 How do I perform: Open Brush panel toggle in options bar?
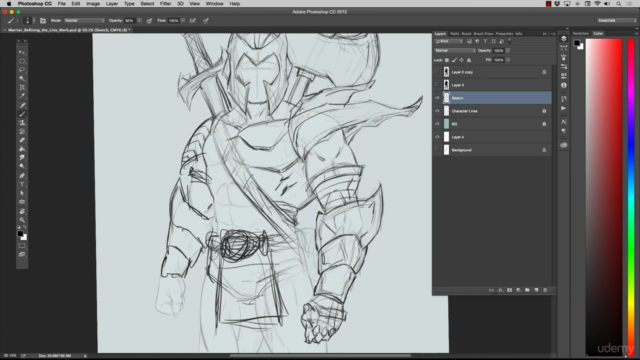(43, 20)
